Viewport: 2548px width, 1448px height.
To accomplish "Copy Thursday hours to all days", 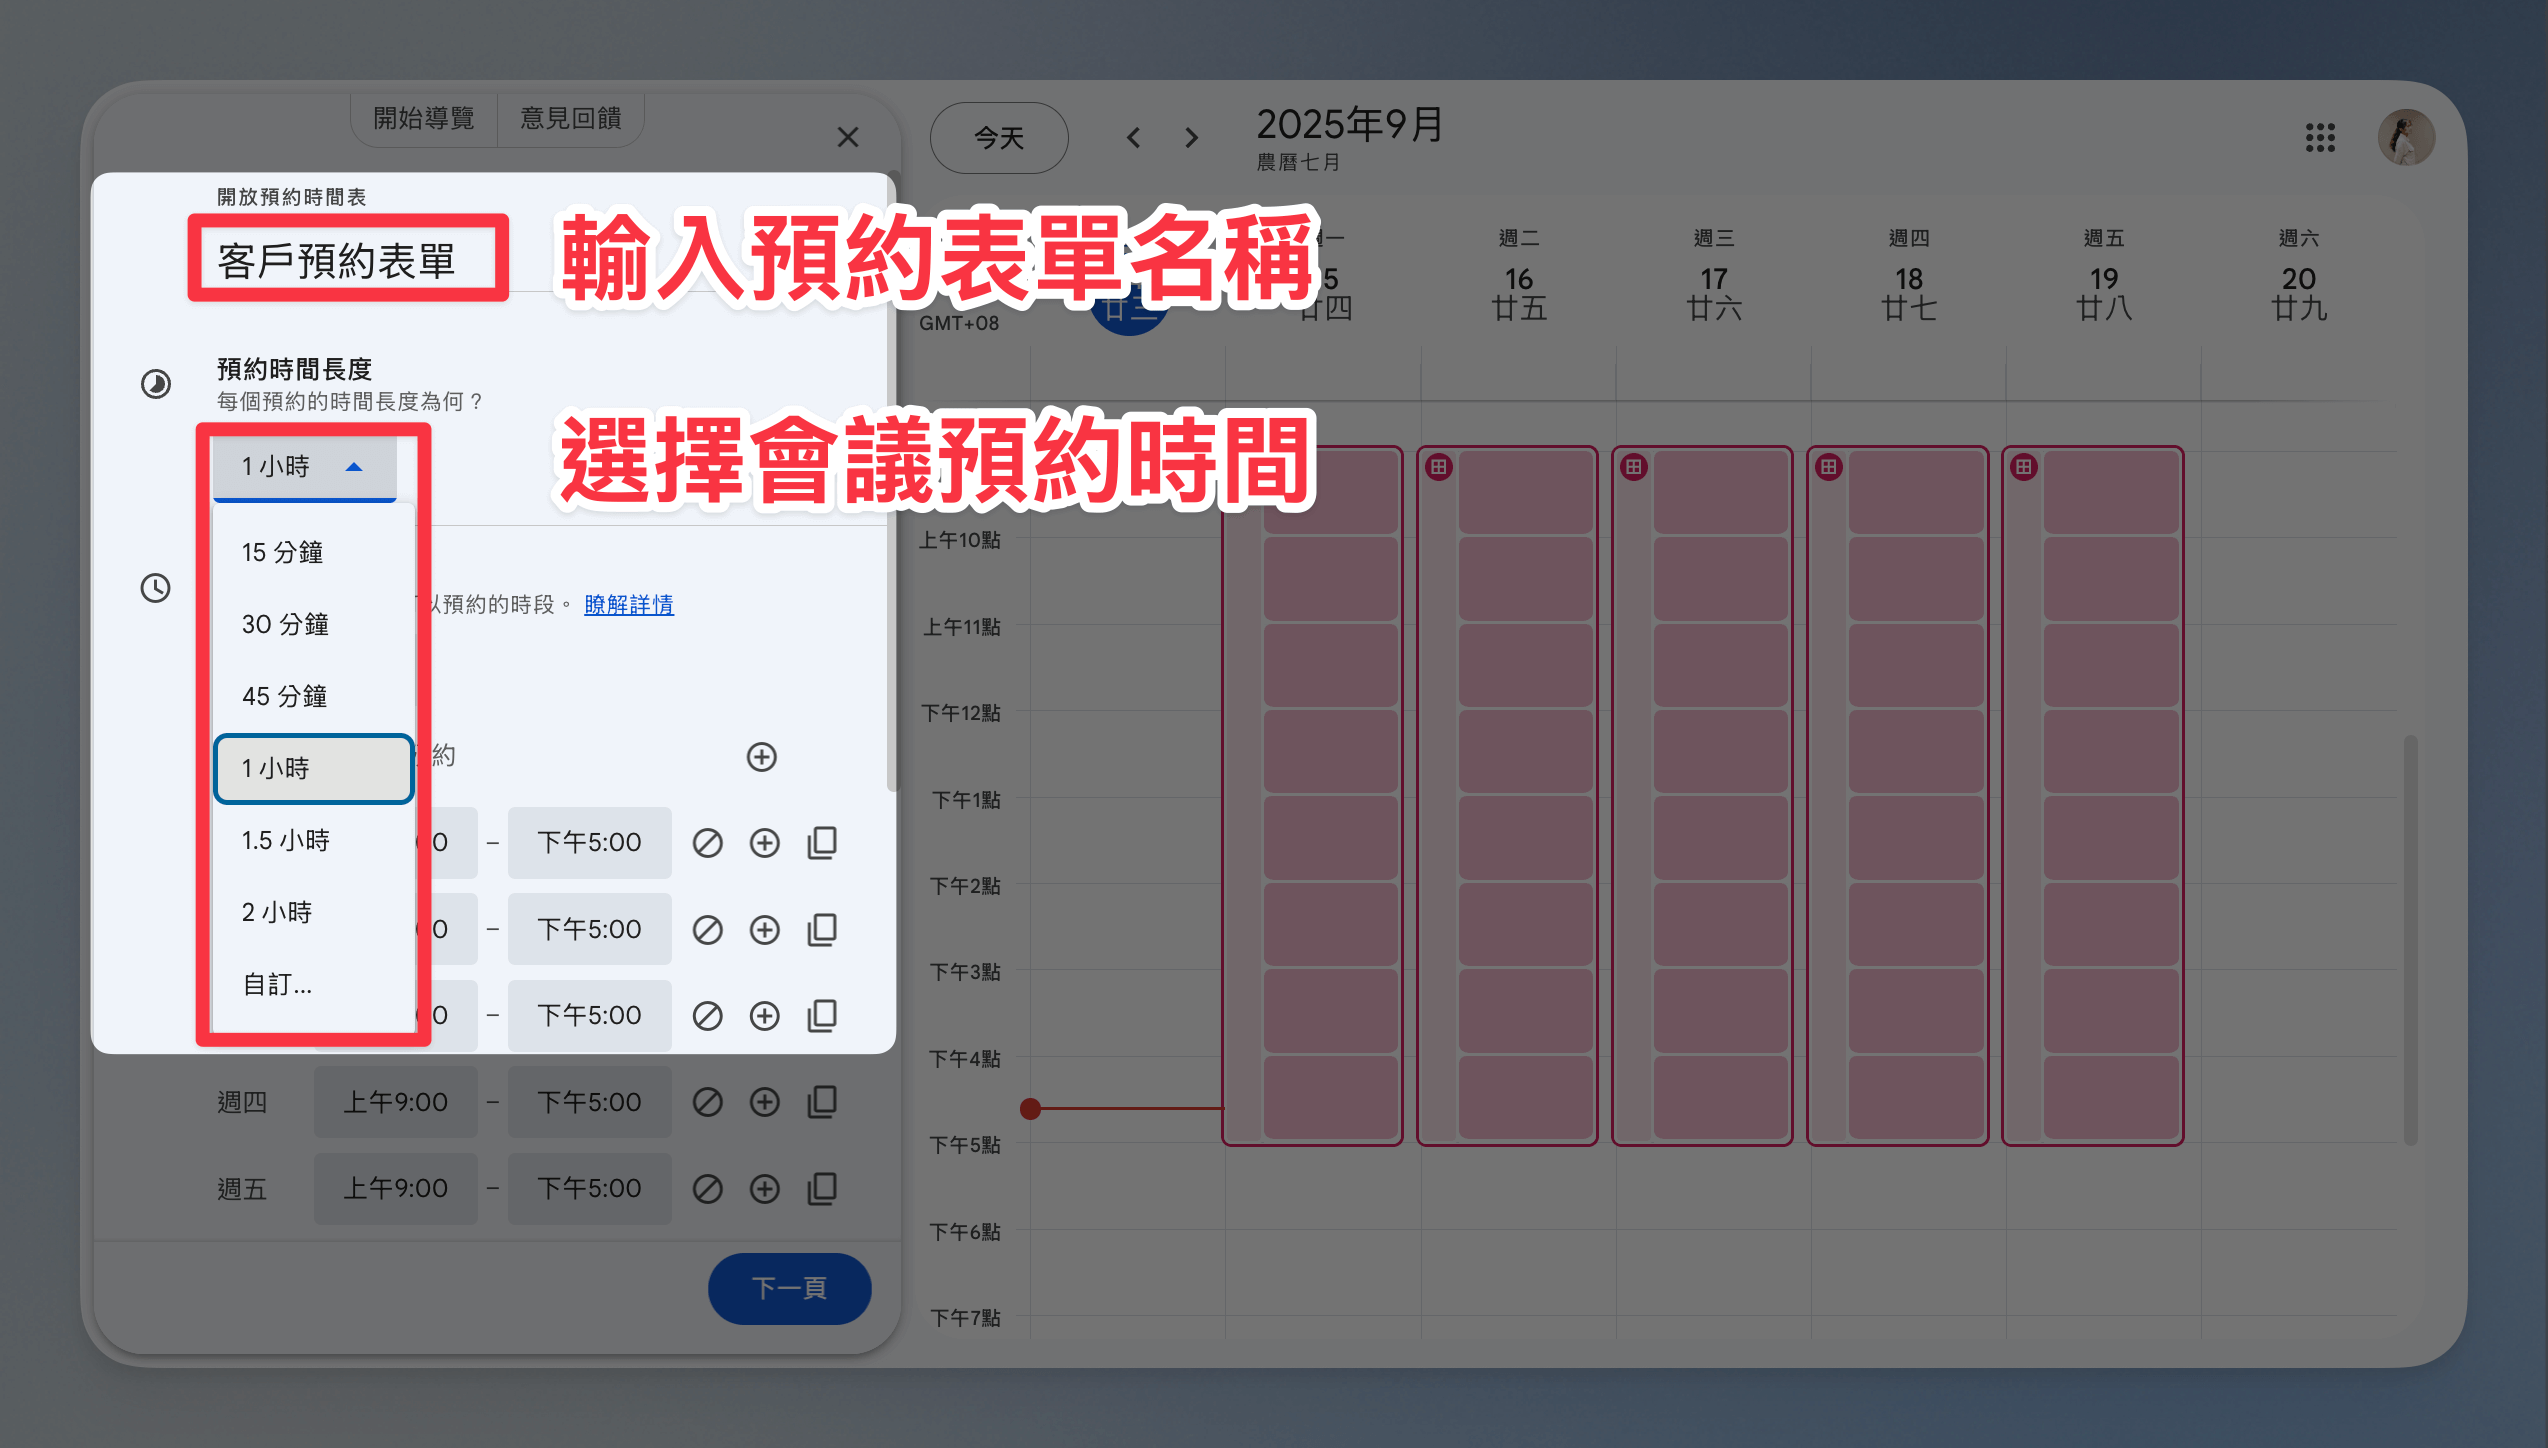I will [822, 1102].
